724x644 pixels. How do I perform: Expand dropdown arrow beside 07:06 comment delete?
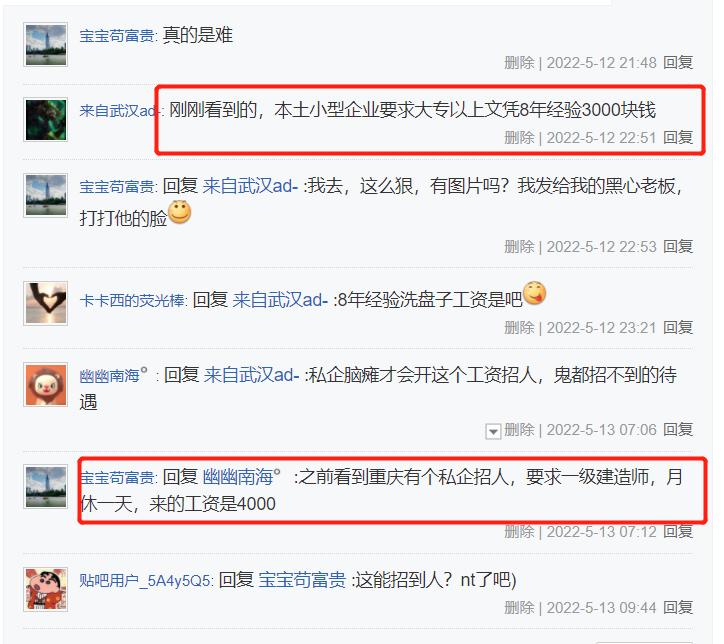pyautogui.click(x=493, y=432)
